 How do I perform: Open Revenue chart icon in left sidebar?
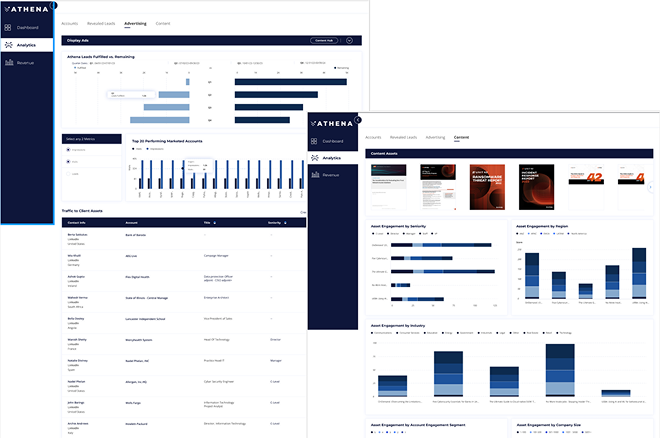pos(9,62)
